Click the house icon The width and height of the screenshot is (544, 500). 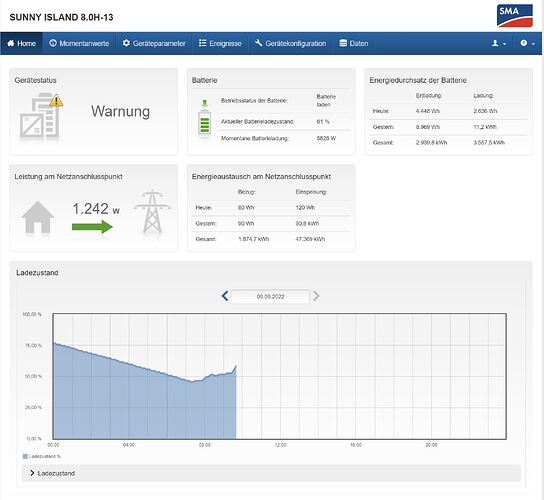pos(37,218)
